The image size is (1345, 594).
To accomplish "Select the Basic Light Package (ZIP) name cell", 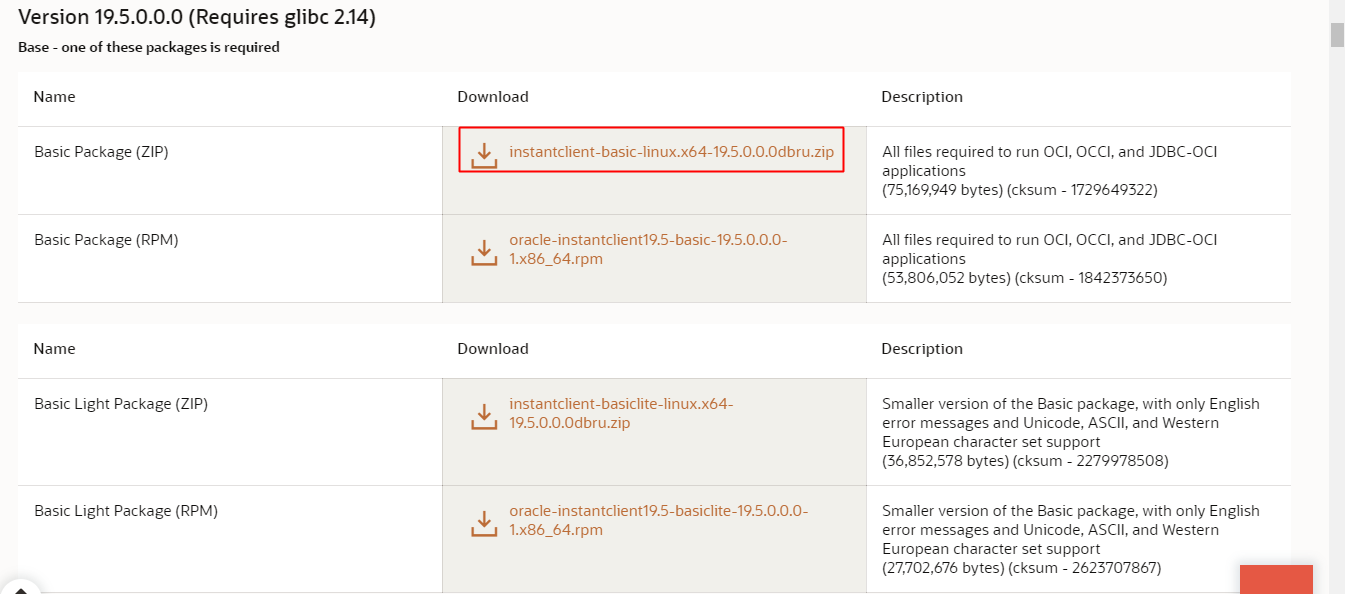I will click(x=121, y=404).
